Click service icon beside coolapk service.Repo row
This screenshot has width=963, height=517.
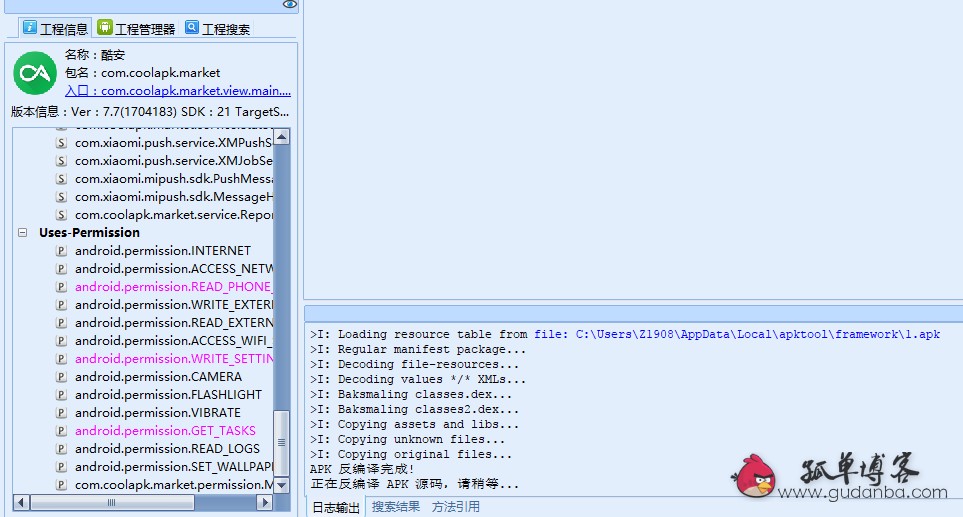coord(61,215)
